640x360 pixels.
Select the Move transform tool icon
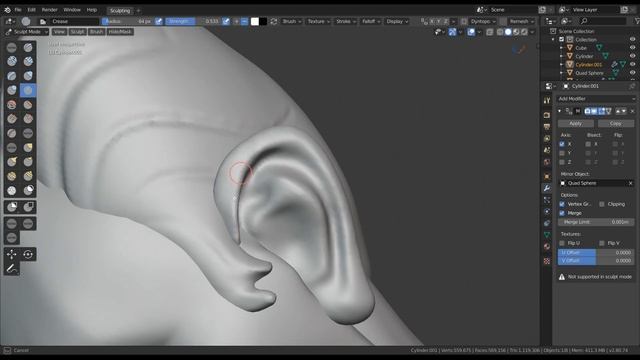[x=11, y=254]
